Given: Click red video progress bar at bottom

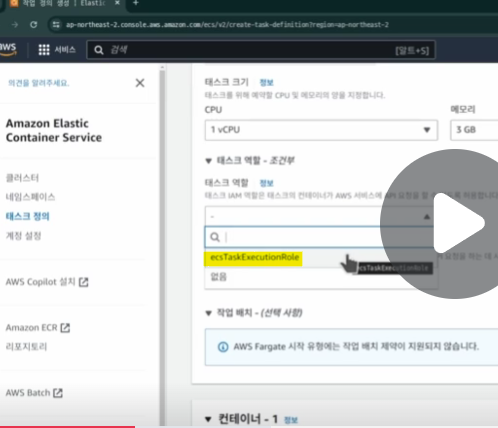Looking at the screenshot, I should point(67,427).
